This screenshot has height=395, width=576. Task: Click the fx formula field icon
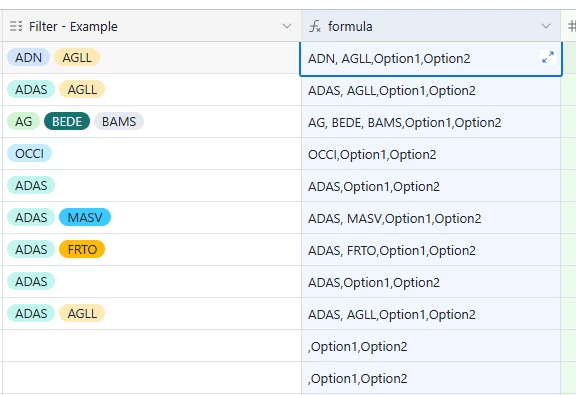315,26
